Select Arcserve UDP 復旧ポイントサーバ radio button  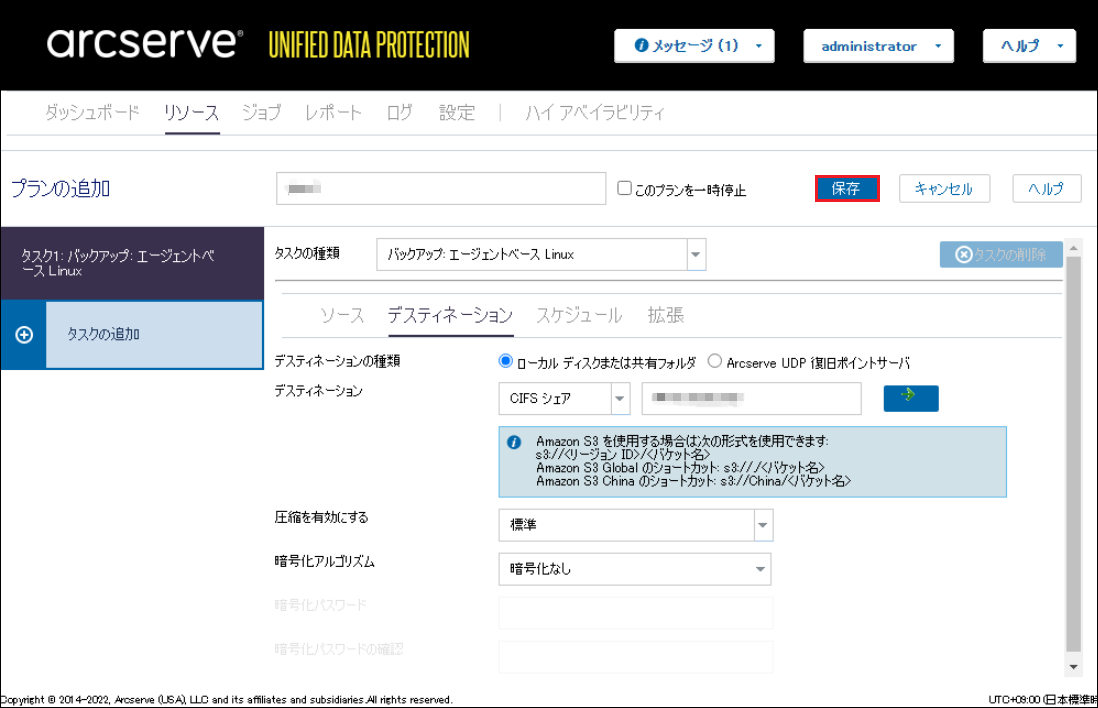pyautogui.click(x=715, y=362)
